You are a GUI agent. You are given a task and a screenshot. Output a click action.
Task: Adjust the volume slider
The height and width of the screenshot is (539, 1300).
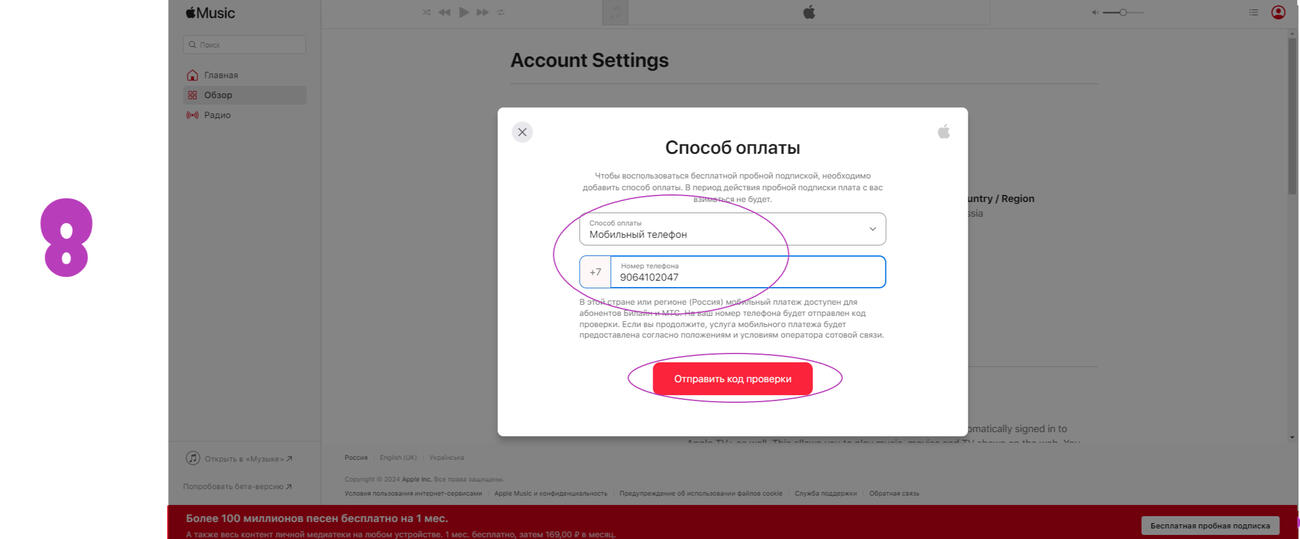[1123, 12]
